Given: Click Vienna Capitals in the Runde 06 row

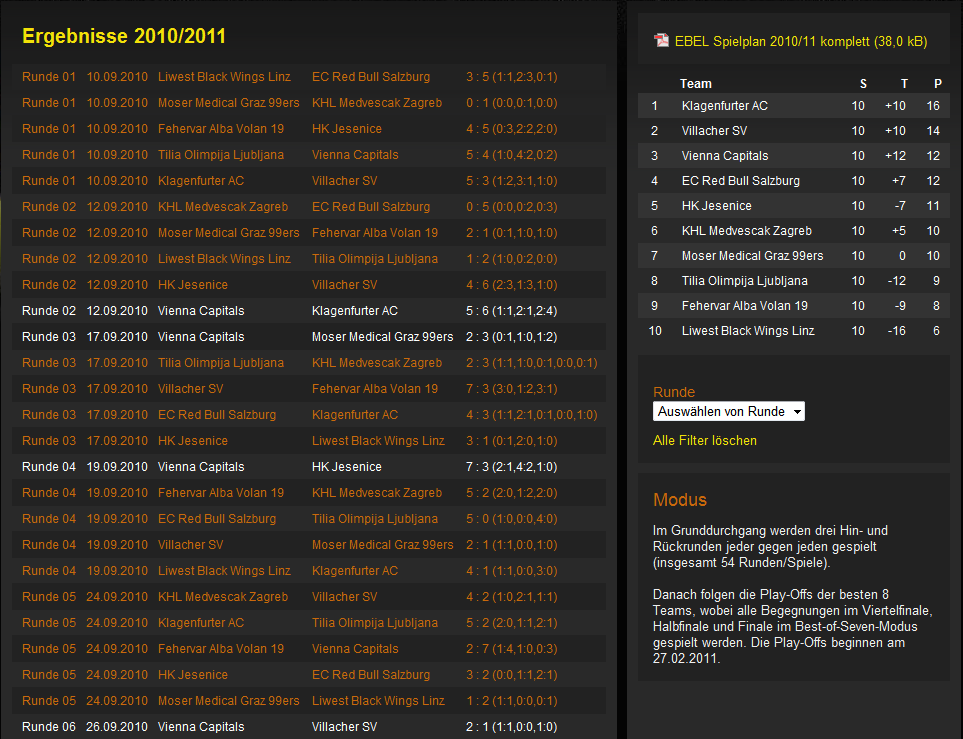Looking at the screenshot, I should click(201, 727).
